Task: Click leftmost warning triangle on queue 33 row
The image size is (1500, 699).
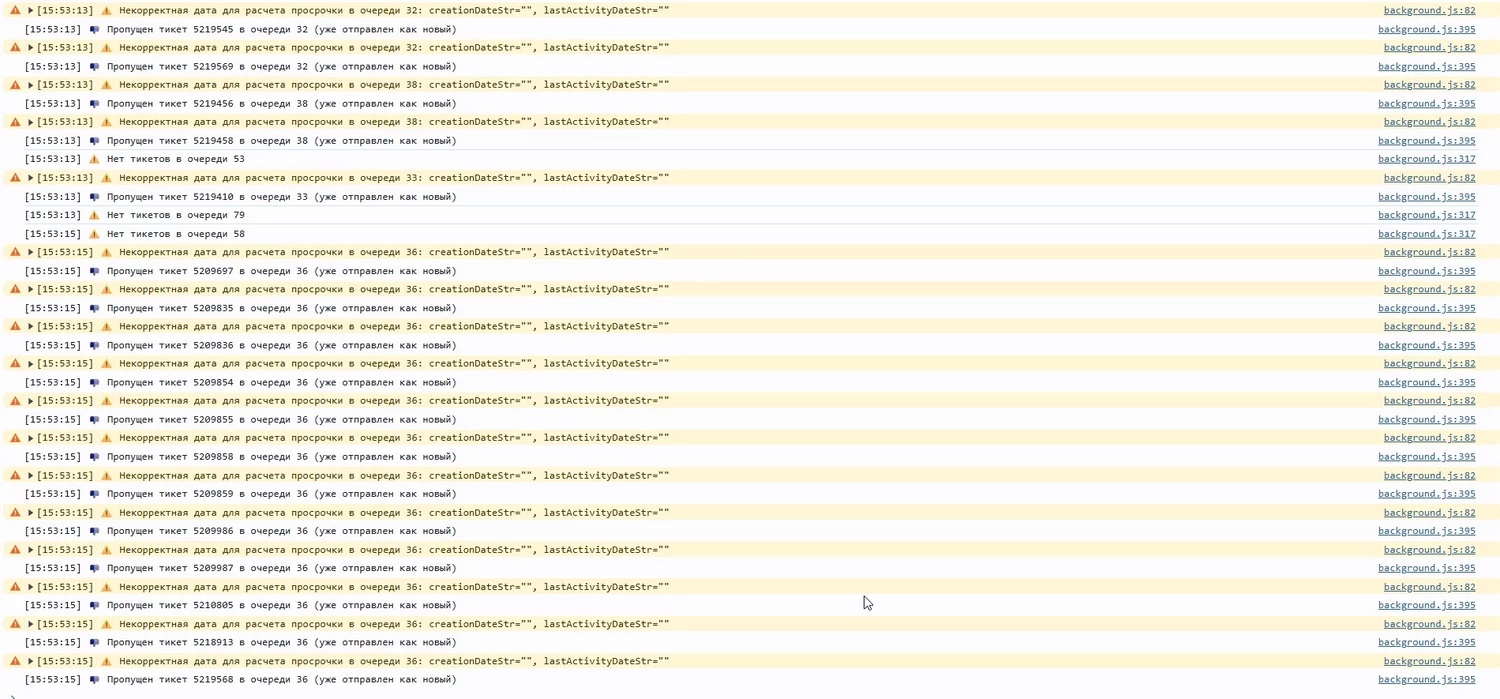Action: tap(15, 178)
